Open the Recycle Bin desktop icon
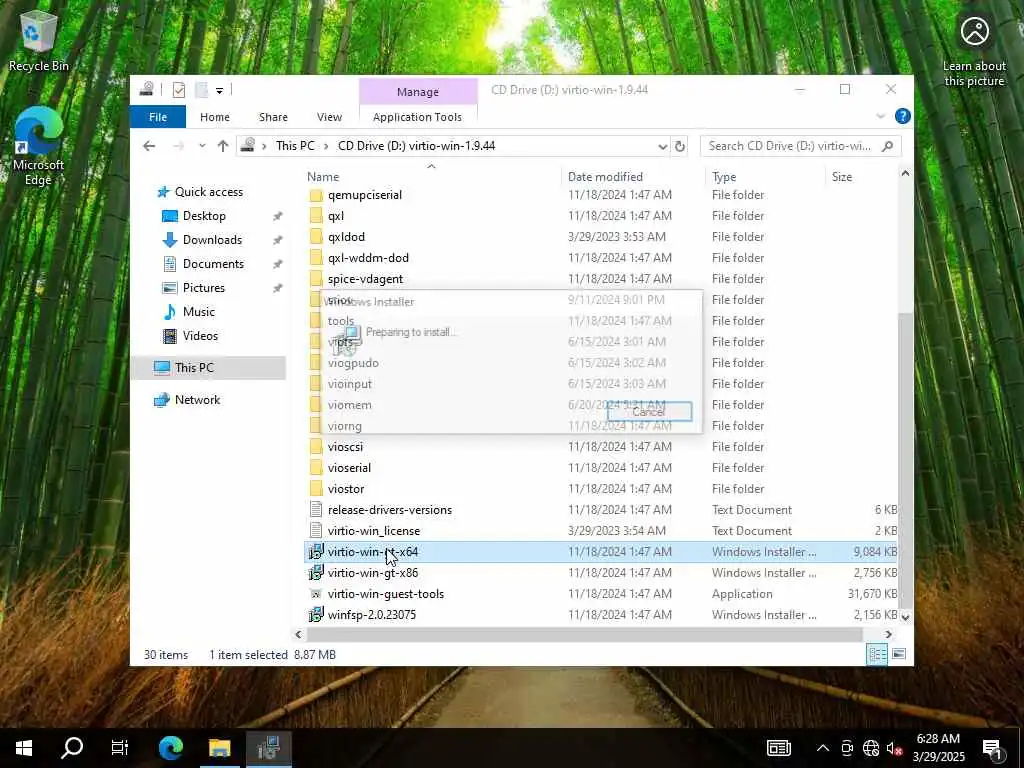1024x768 pixels. click(39, 41)
